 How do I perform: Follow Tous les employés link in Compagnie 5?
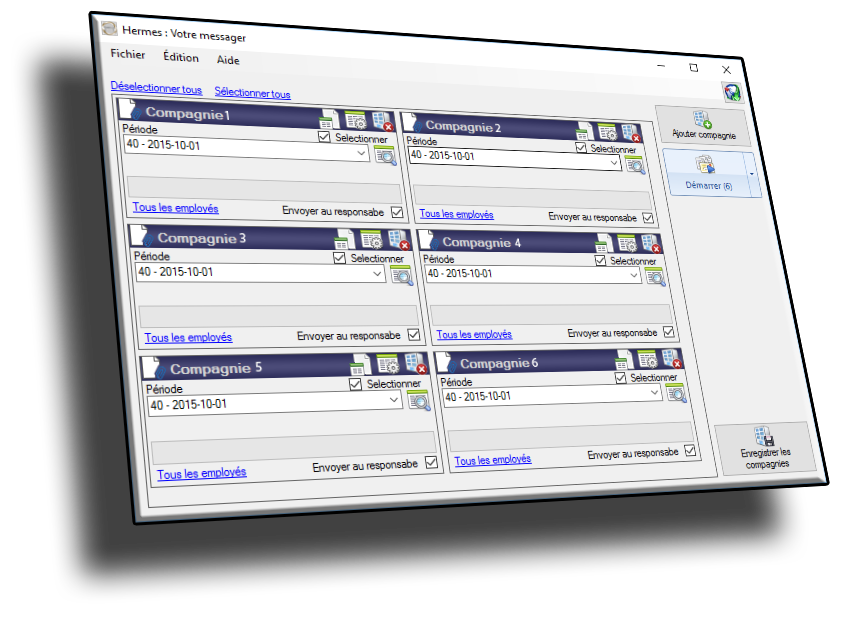(x=202, y=473)
